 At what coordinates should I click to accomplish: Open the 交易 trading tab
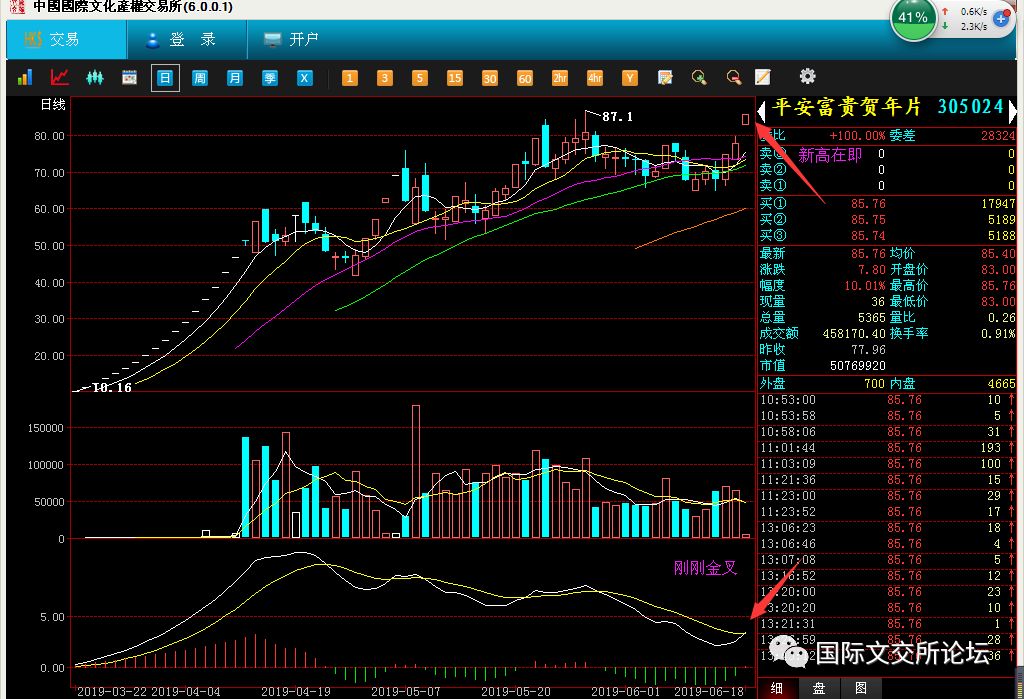[x=66, y=39]
